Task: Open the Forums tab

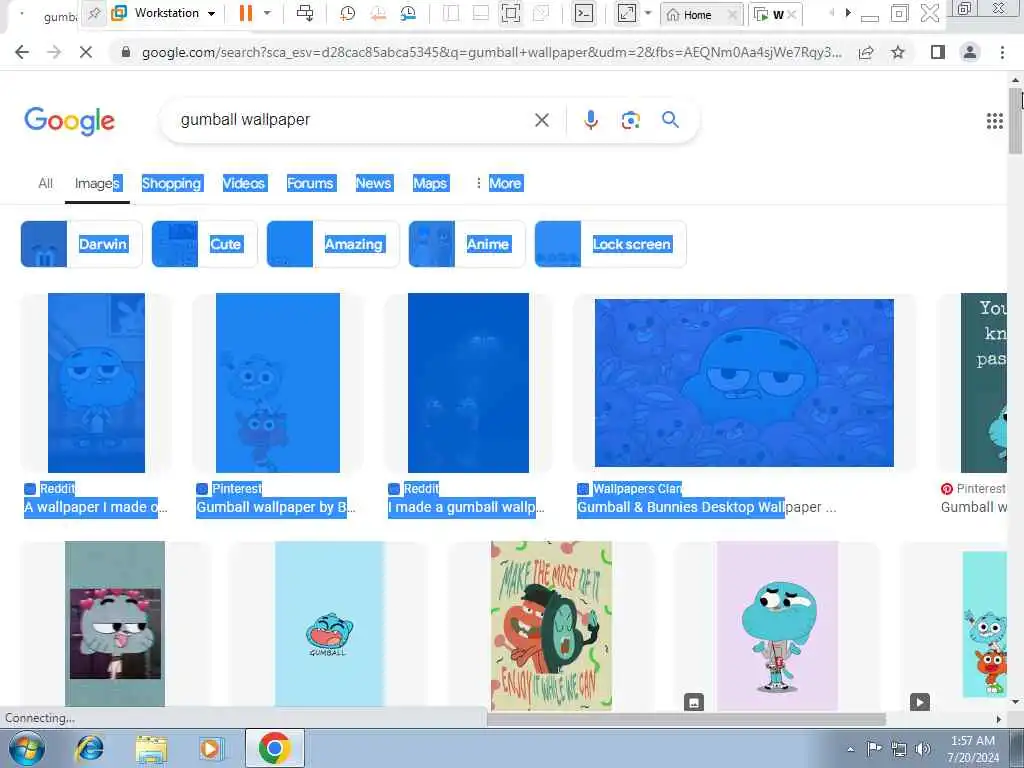Action: pos(310,184)
